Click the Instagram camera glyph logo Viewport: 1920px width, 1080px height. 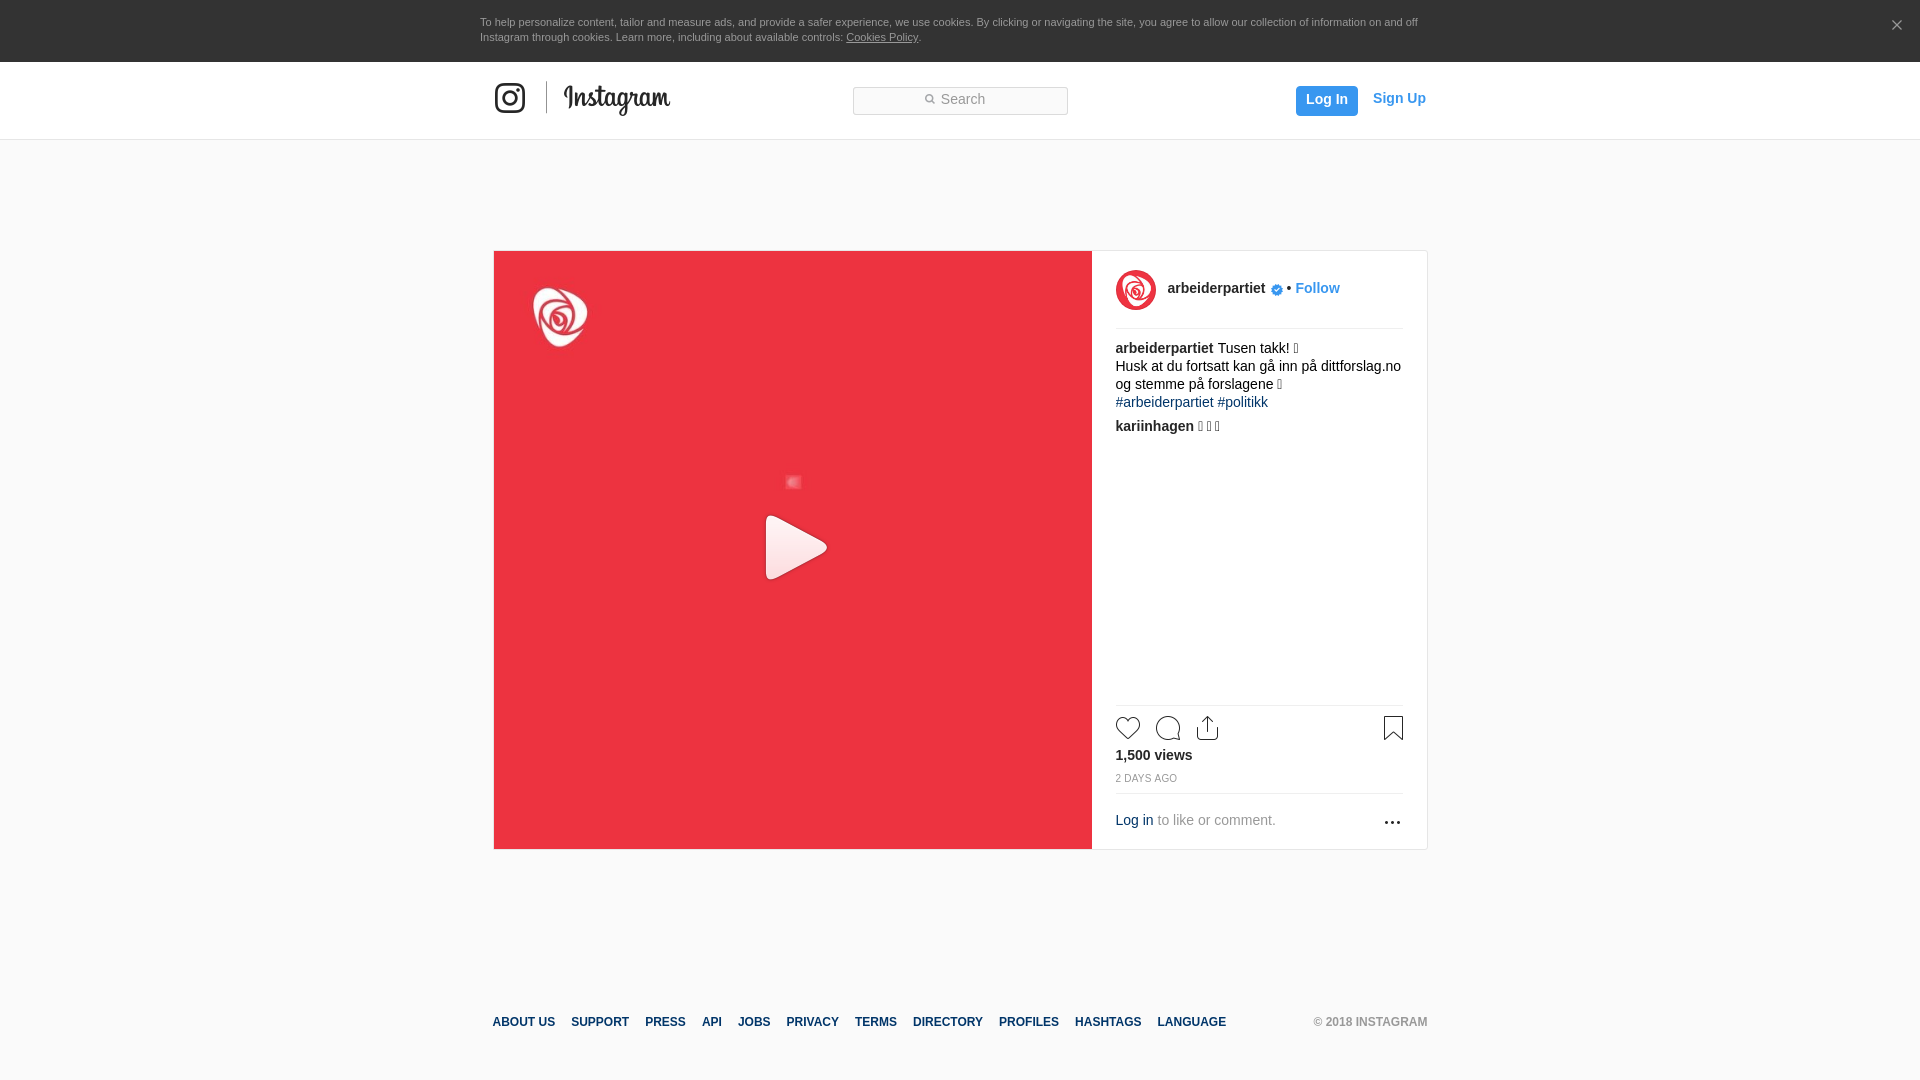pos(510,98)
